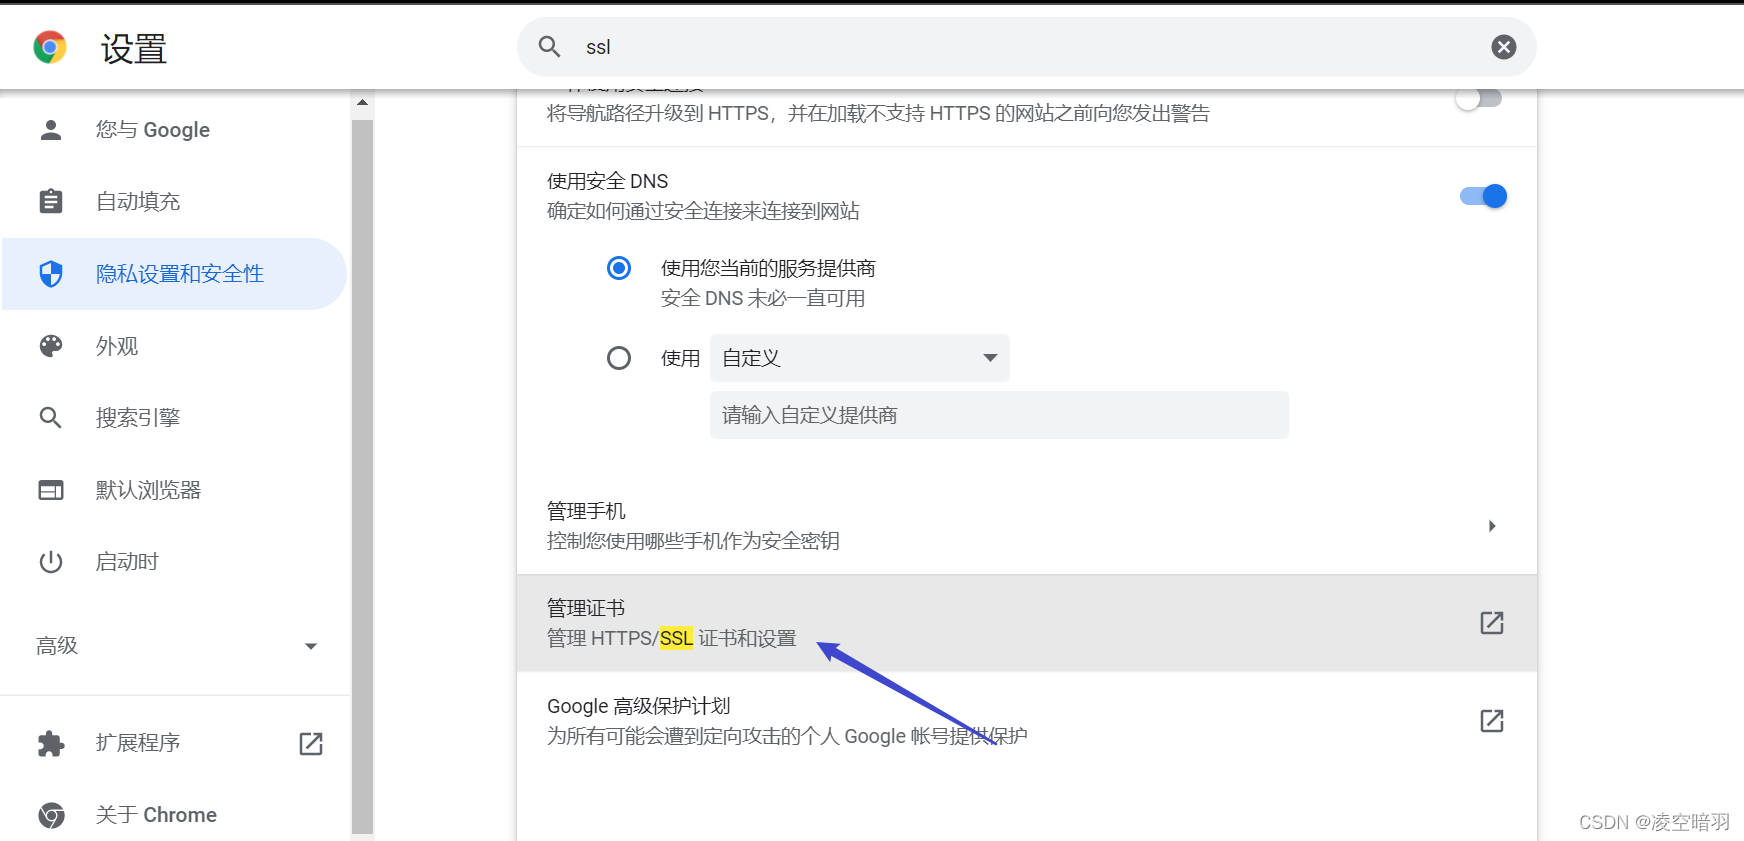The height and width of the screenshot is (841, 1744).
Task: Click the default browser window icon
Action: (x=50, y=490)
